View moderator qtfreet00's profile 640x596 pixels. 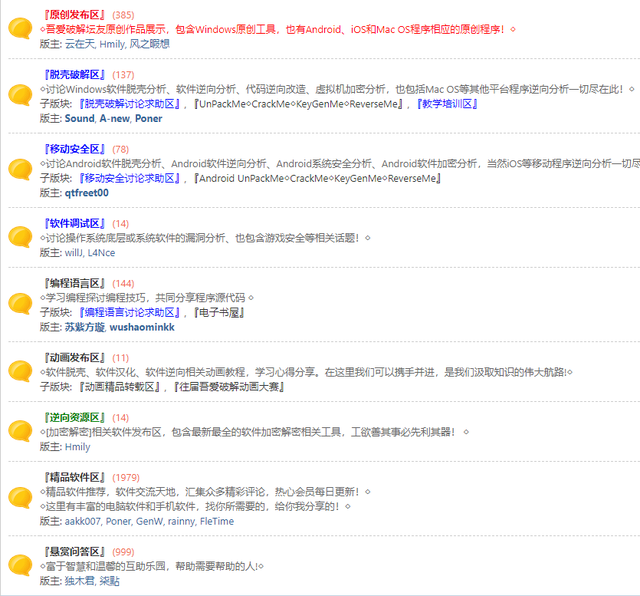pos(87,193)
